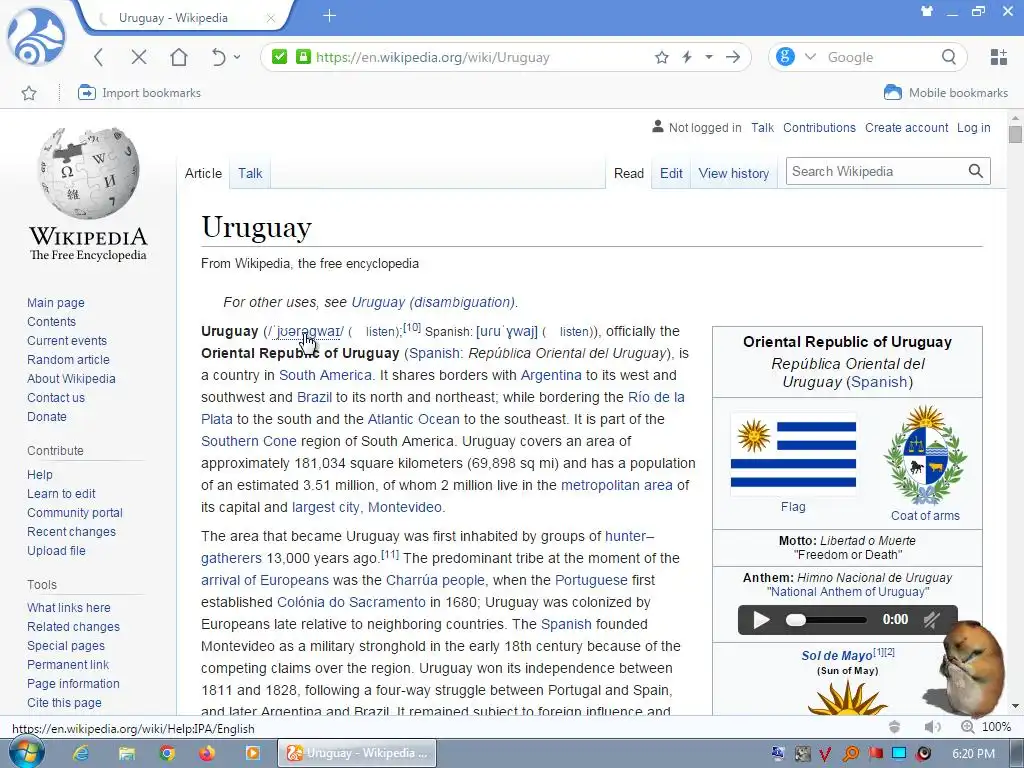Open the Wikipedia globe logo
The image size is (1024, 768).
88,194
